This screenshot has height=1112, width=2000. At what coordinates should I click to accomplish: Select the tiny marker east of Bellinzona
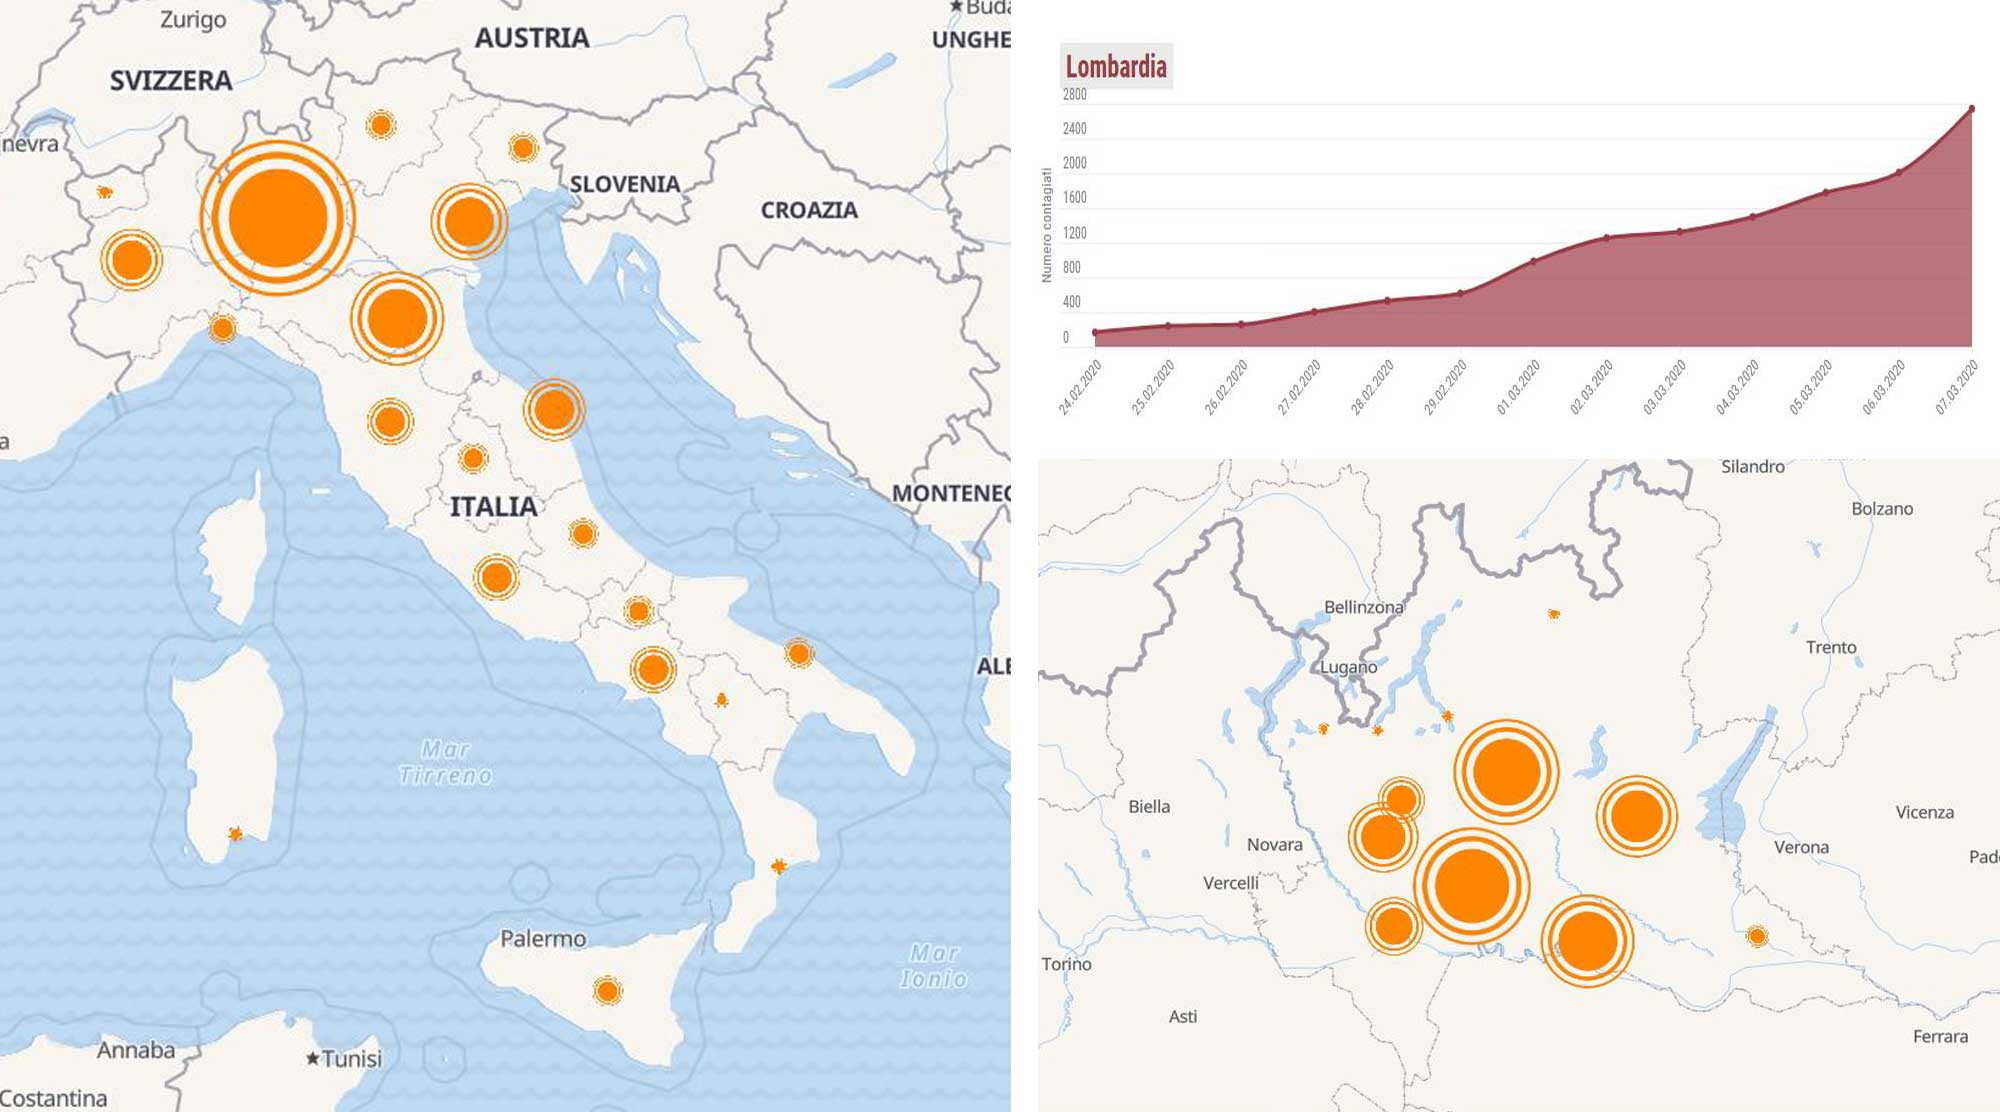[x=1553, y=614]
